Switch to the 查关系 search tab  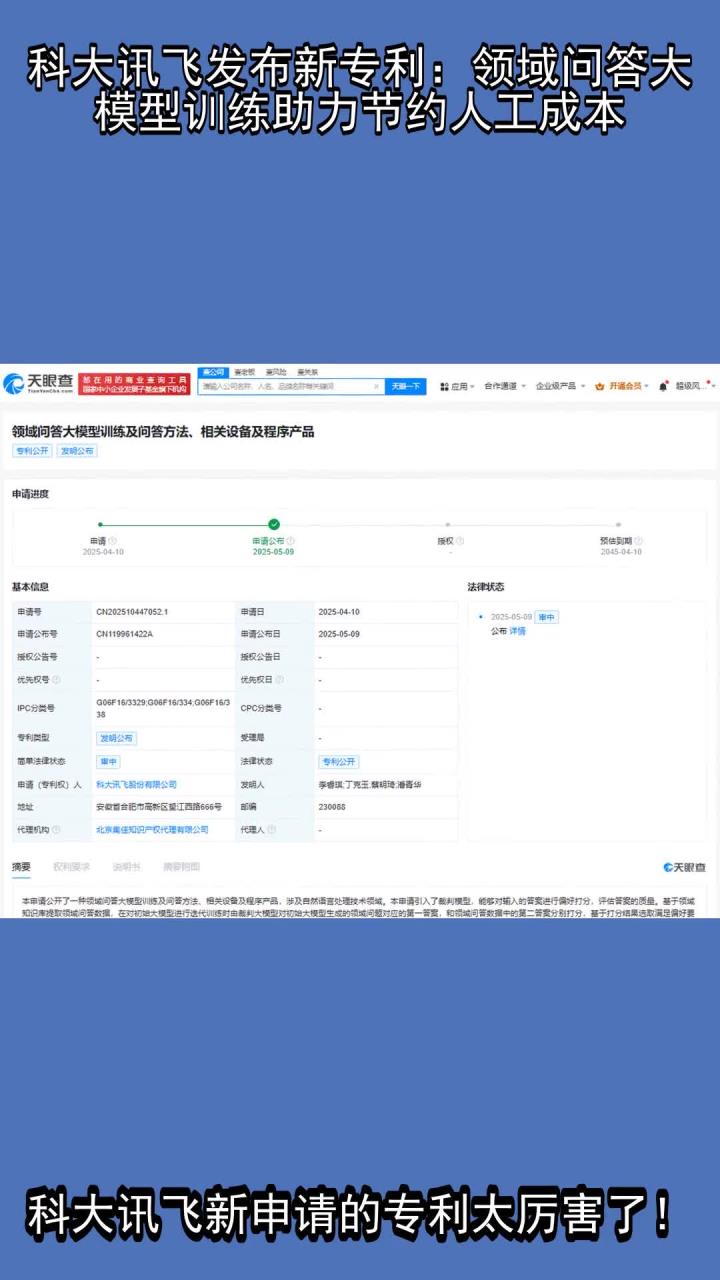[x=307, y=372]
